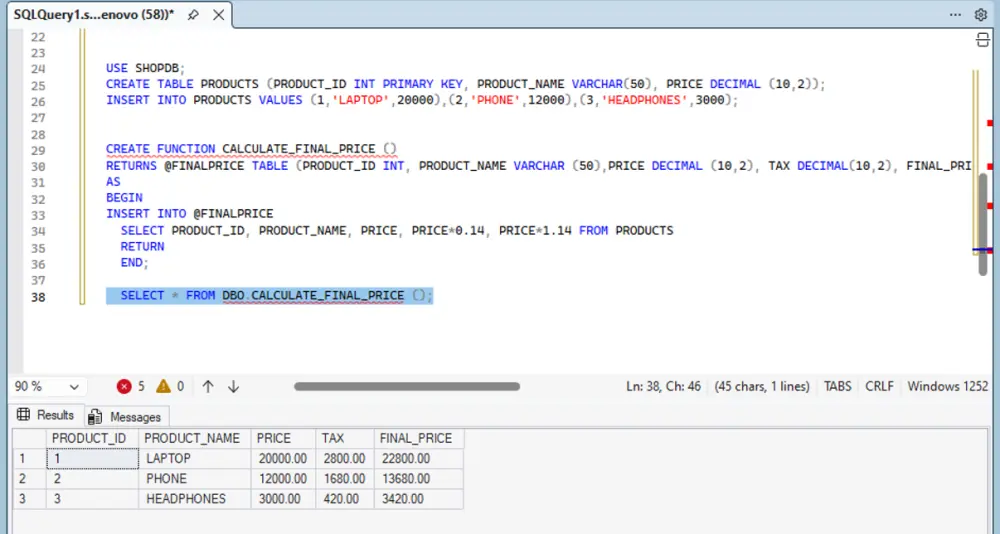Screen dimensions: 1000x534
Task: Click CALCULATE_FINAL_PRICE in CREATE FUNCTION line
Action: click(x=298, y=149)
